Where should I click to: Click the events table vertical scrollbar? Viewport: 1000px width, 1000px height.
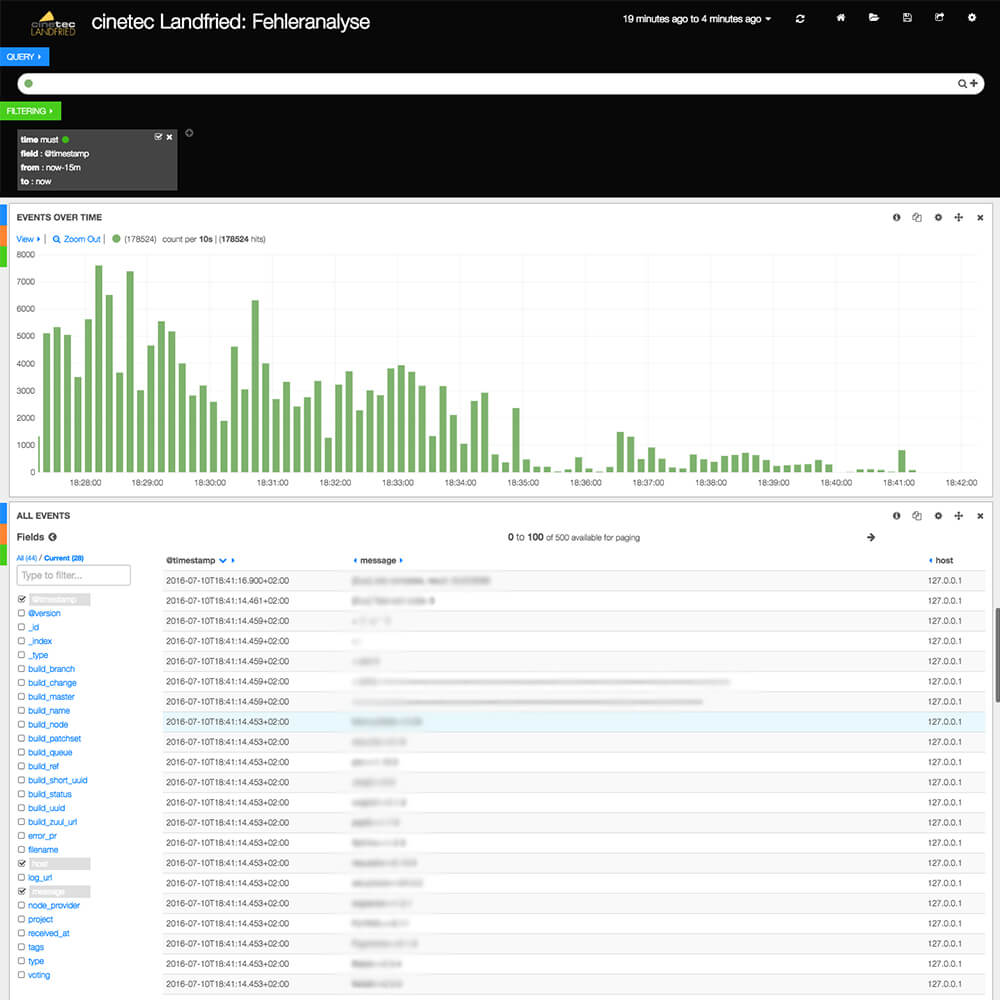997,655
